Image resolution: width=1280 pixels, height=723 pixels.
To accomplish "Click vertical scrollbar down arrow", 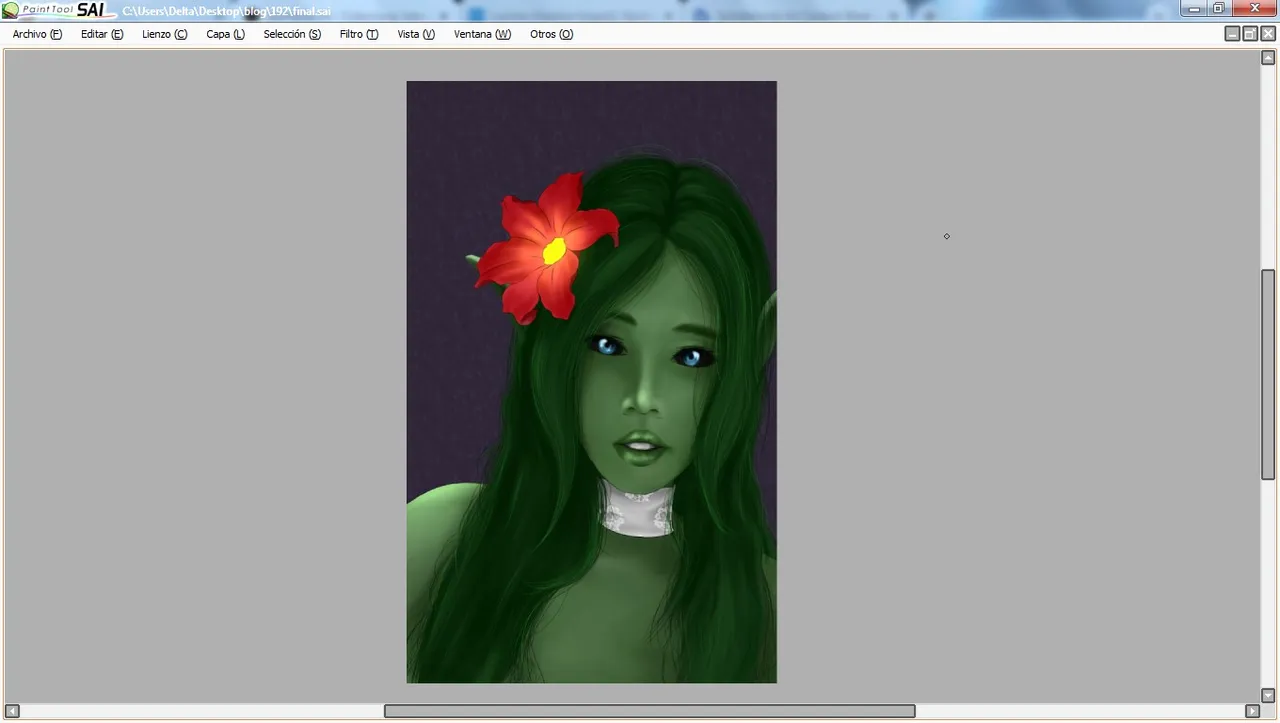I will click(x=1268, y=695).
